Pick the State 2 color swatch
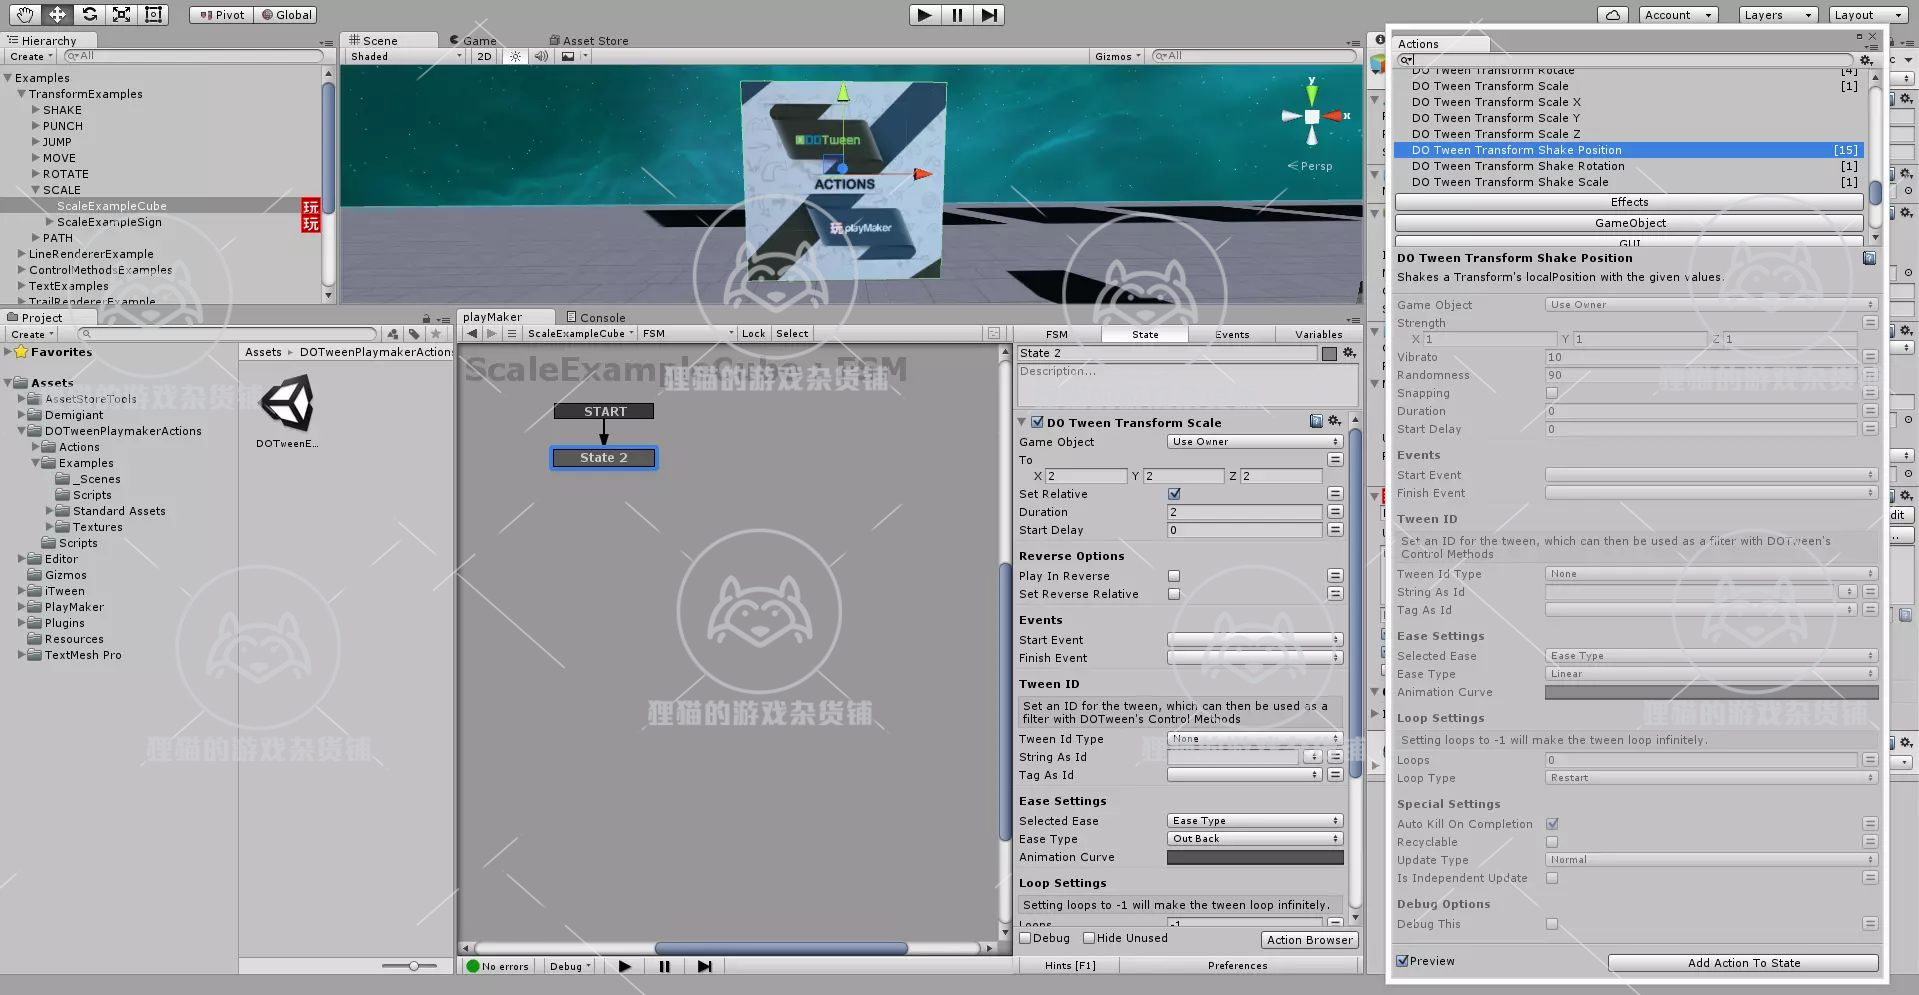The width and height of the screenshot is (1919, 995). click(1329, 353)
